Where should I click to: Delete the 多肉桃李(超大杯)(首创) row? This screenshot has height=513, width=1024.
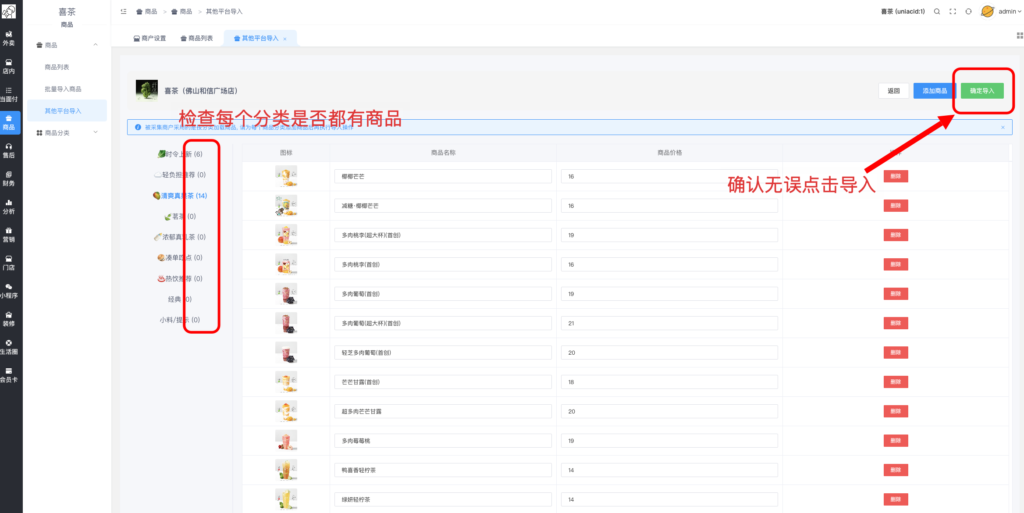tap(895, 235)
